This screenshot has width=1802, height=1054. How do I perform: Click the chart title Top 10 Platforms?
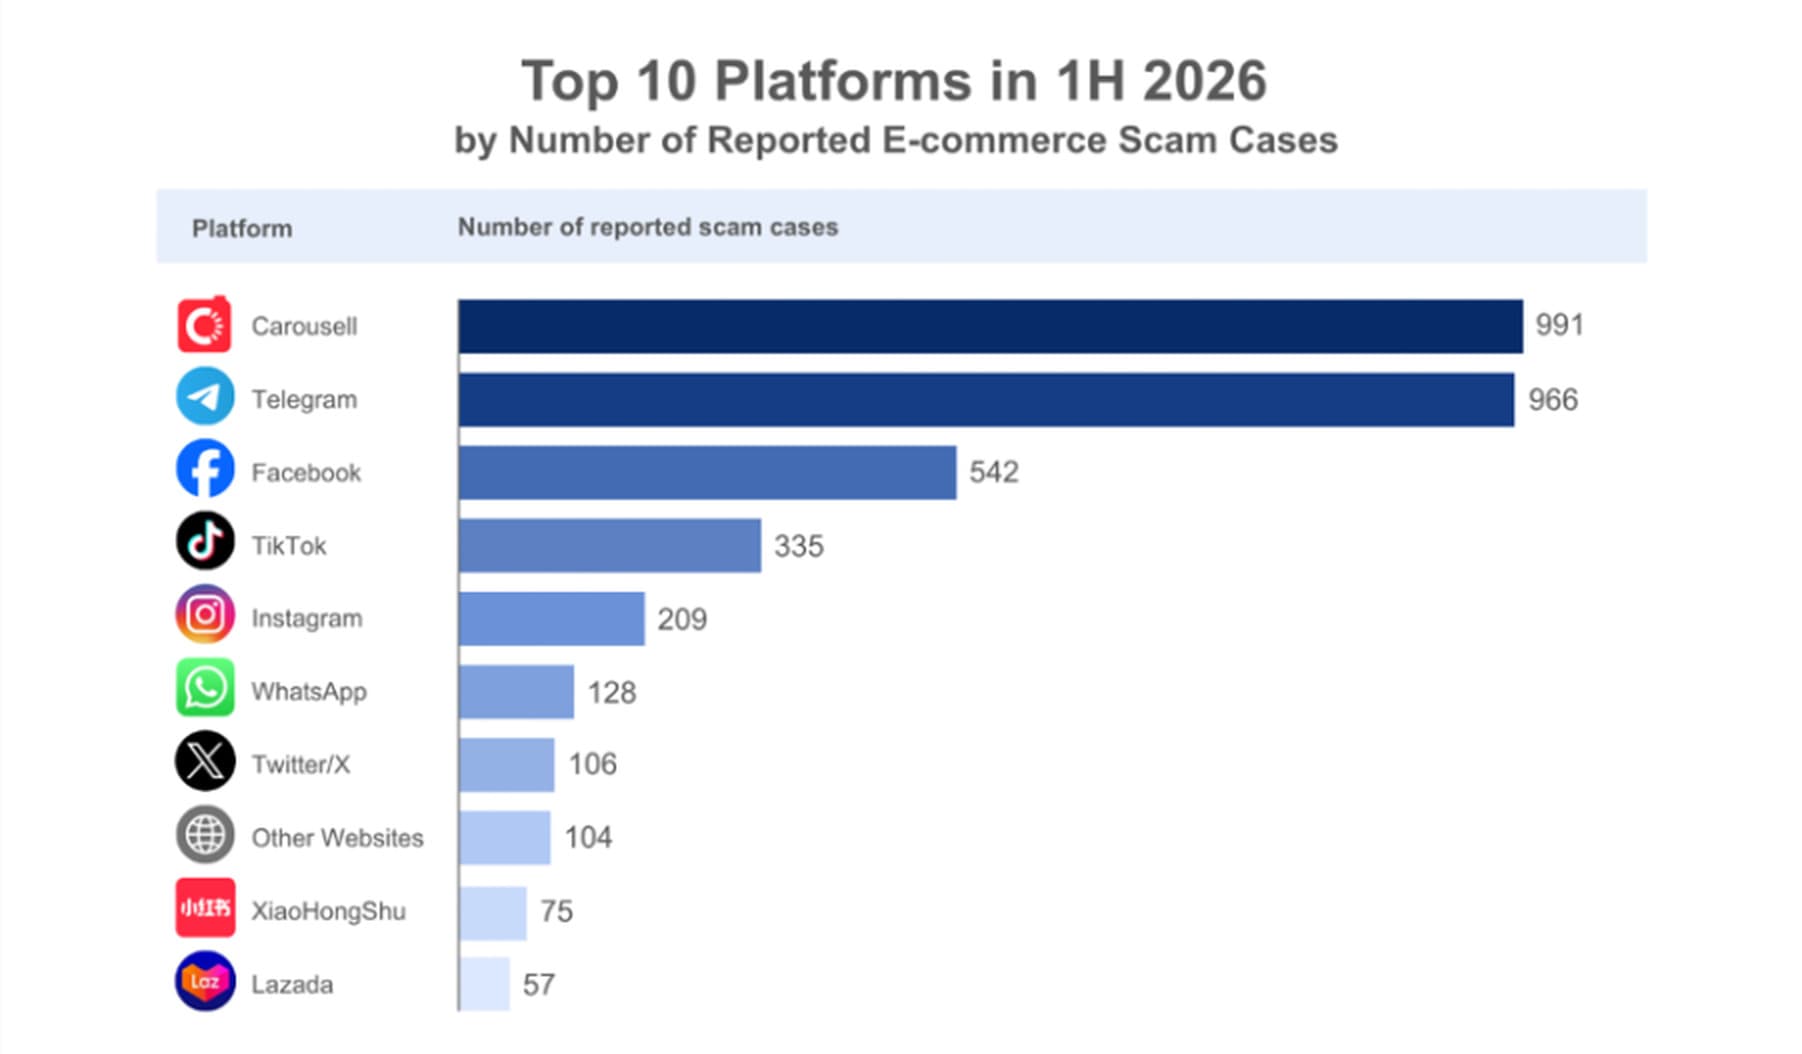(x=894, y=81)
